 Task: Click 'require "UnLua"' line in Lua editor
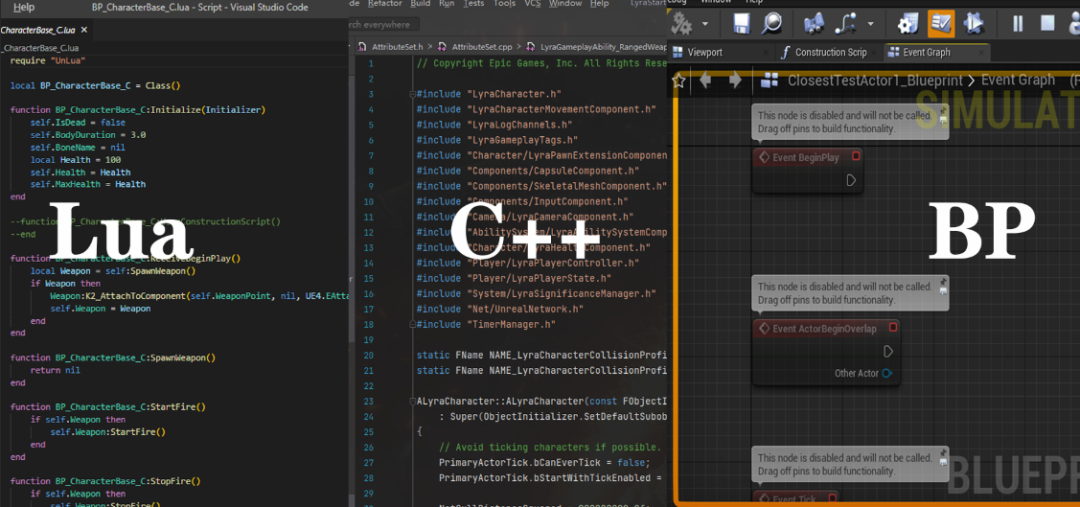tap(47, 61)
